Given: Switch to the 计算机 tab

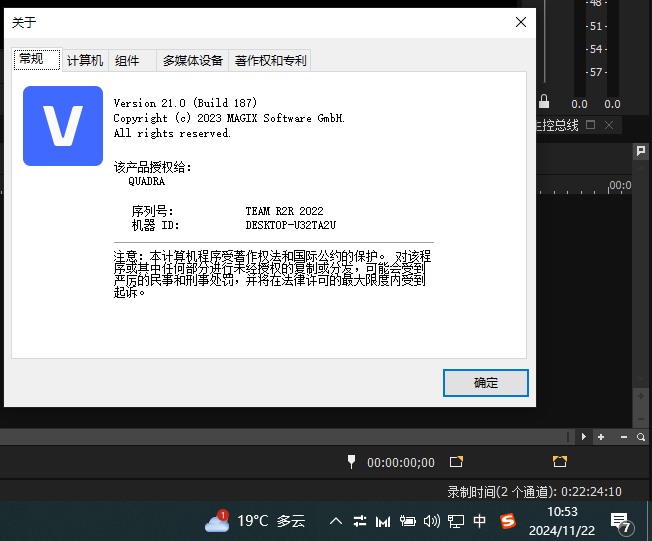Looking at the screenshot, I should point(85,61).
